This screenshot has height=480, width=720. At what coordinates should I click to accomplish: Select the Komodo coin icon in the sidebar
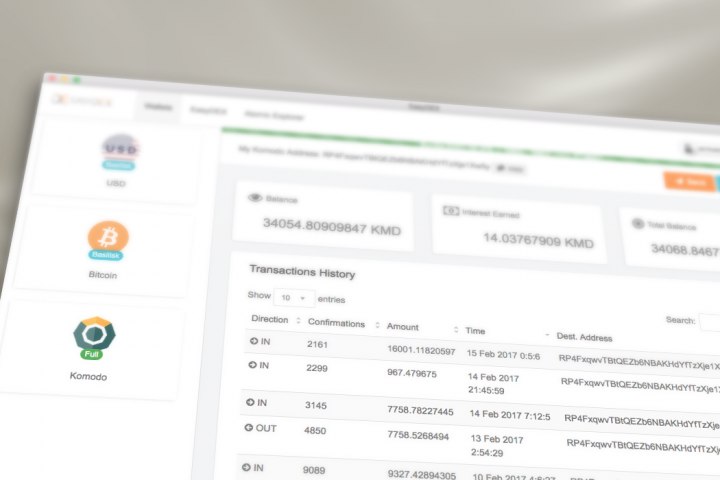[x=95, y=333]
